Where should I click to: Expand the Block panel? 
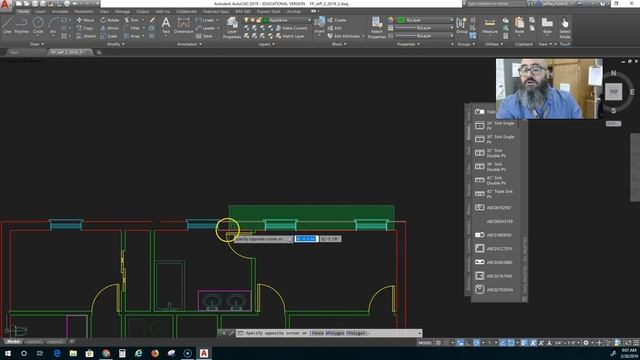[339, 44]
